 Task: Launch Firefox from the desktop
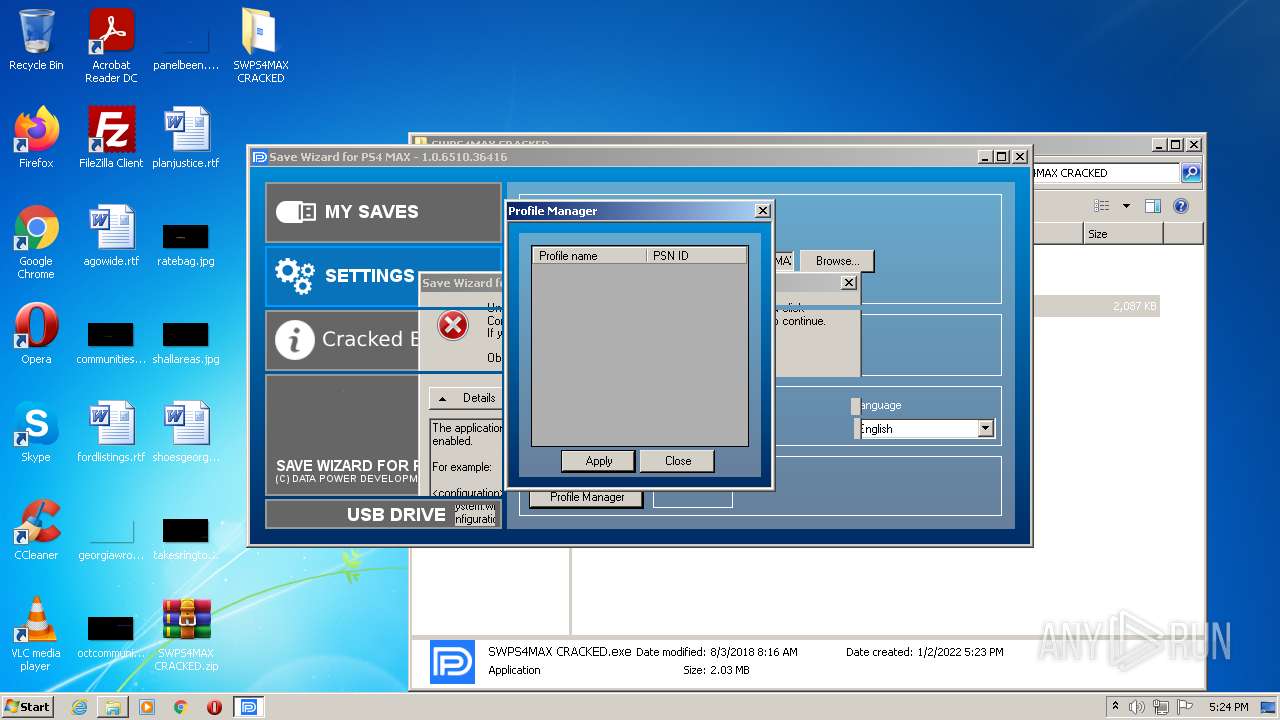click(x=36, y=138)
